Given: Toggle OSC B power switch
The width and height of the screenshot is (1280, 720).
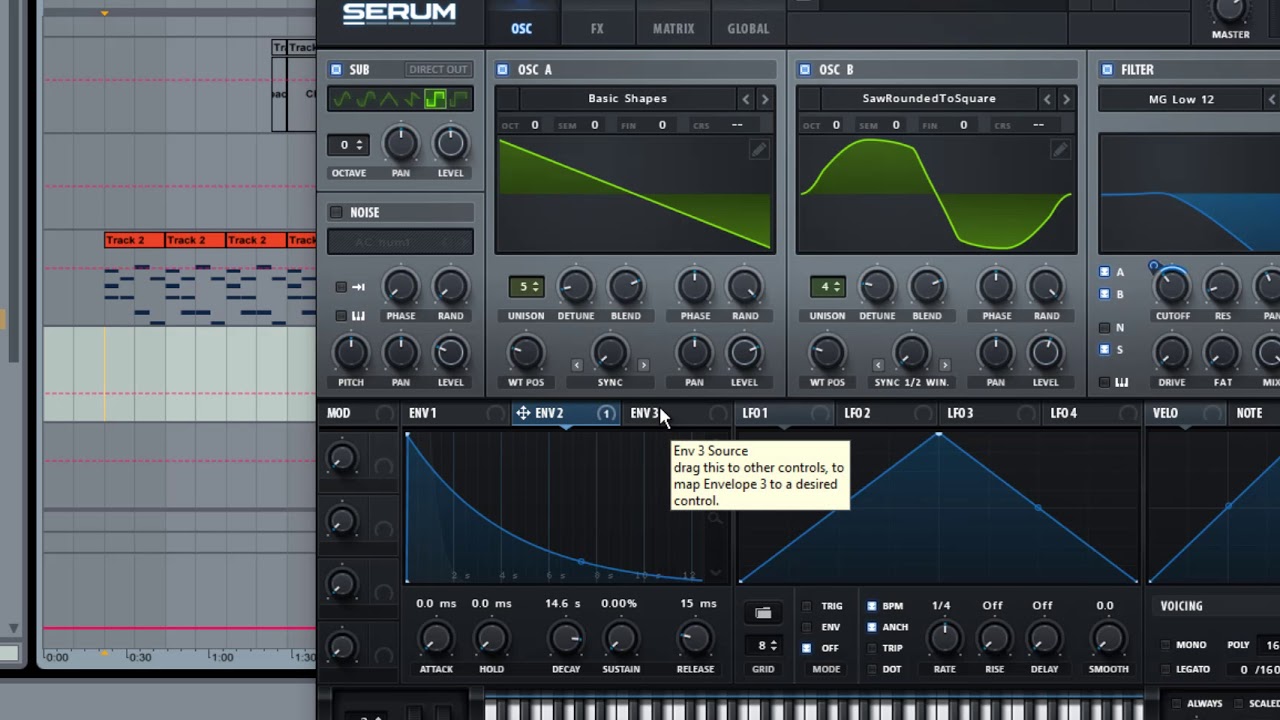Looking at the screenshot, I should [804, 69].
